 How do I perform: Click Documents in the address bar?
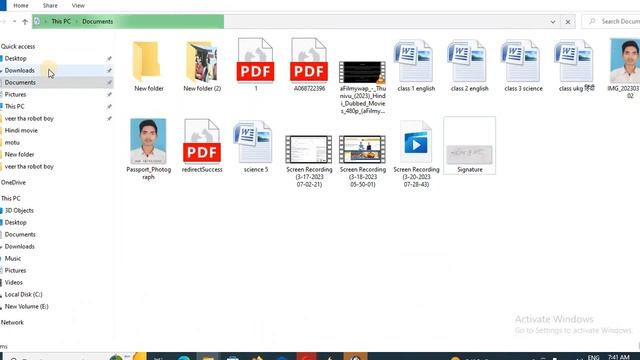[98, 22]
